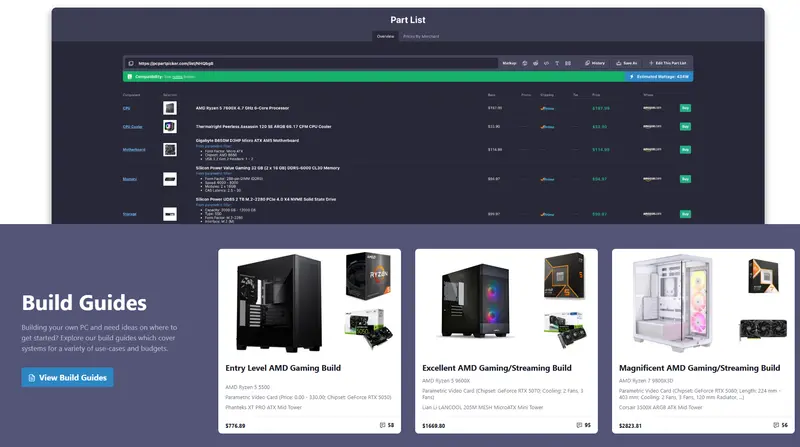Open Silicon Power UD85 2 TB SSD name
800x447 pixels.
266,200
